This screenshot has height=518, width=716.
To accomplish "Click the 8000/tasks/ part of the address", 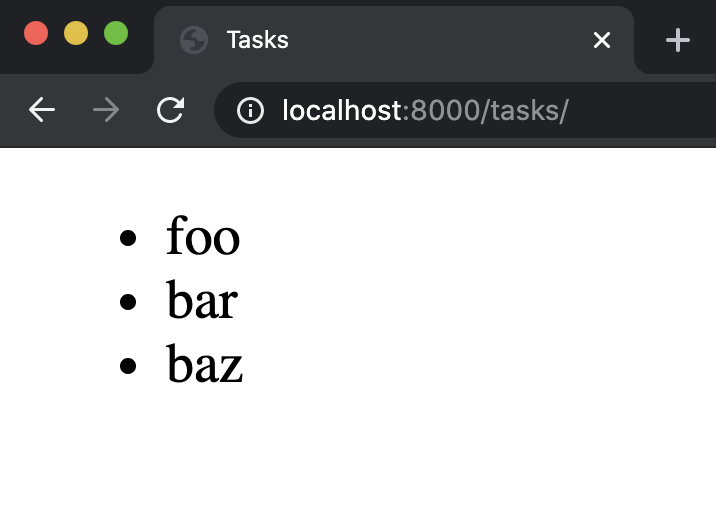I will coord(490,110).
